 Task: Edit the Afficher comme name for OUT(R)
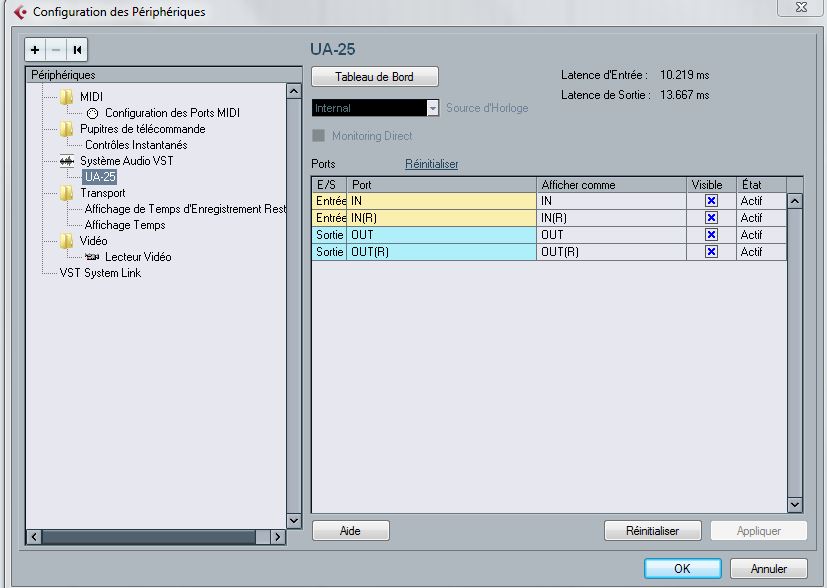click(611, 252)
